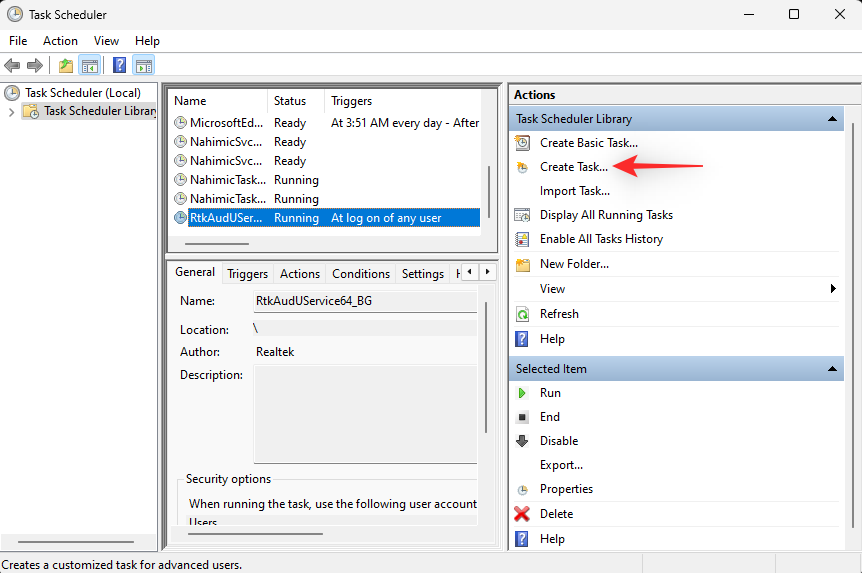Click the Up One Level folder icon

65,65
